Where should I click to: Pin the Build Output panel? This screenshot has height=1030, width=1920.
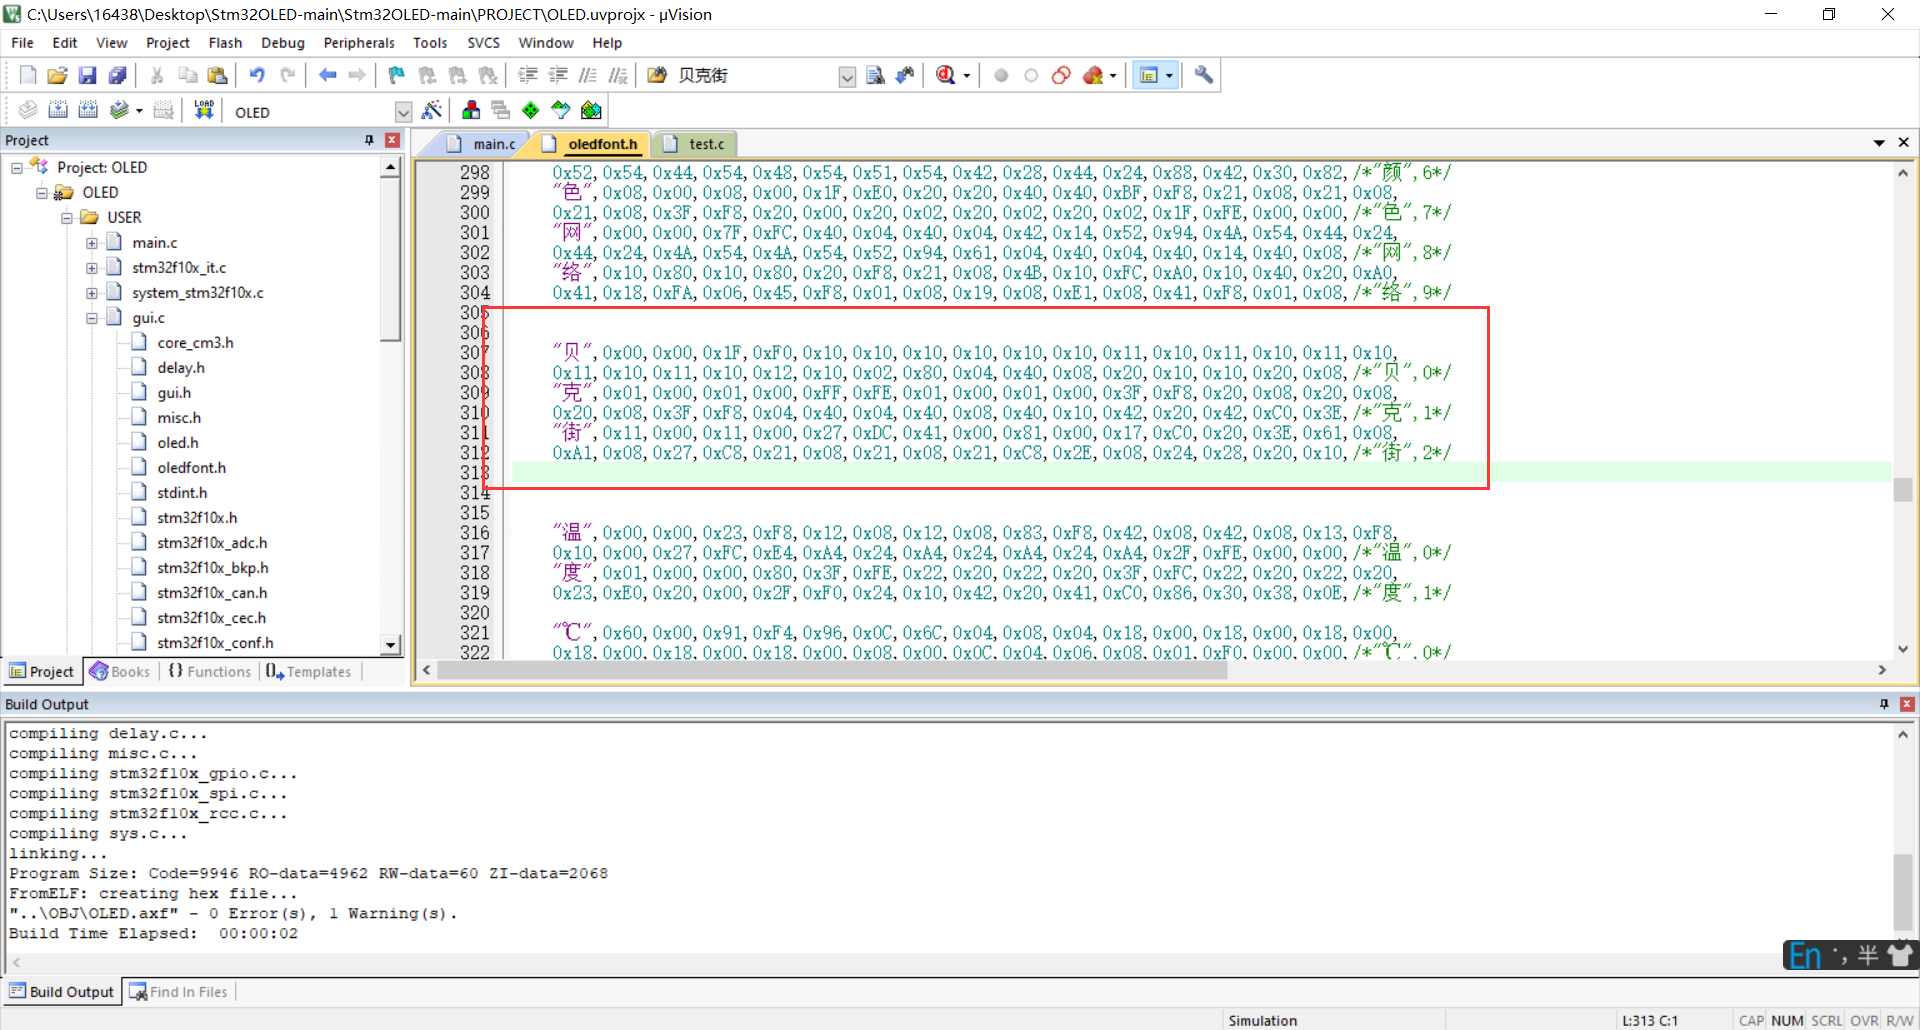1884,704
